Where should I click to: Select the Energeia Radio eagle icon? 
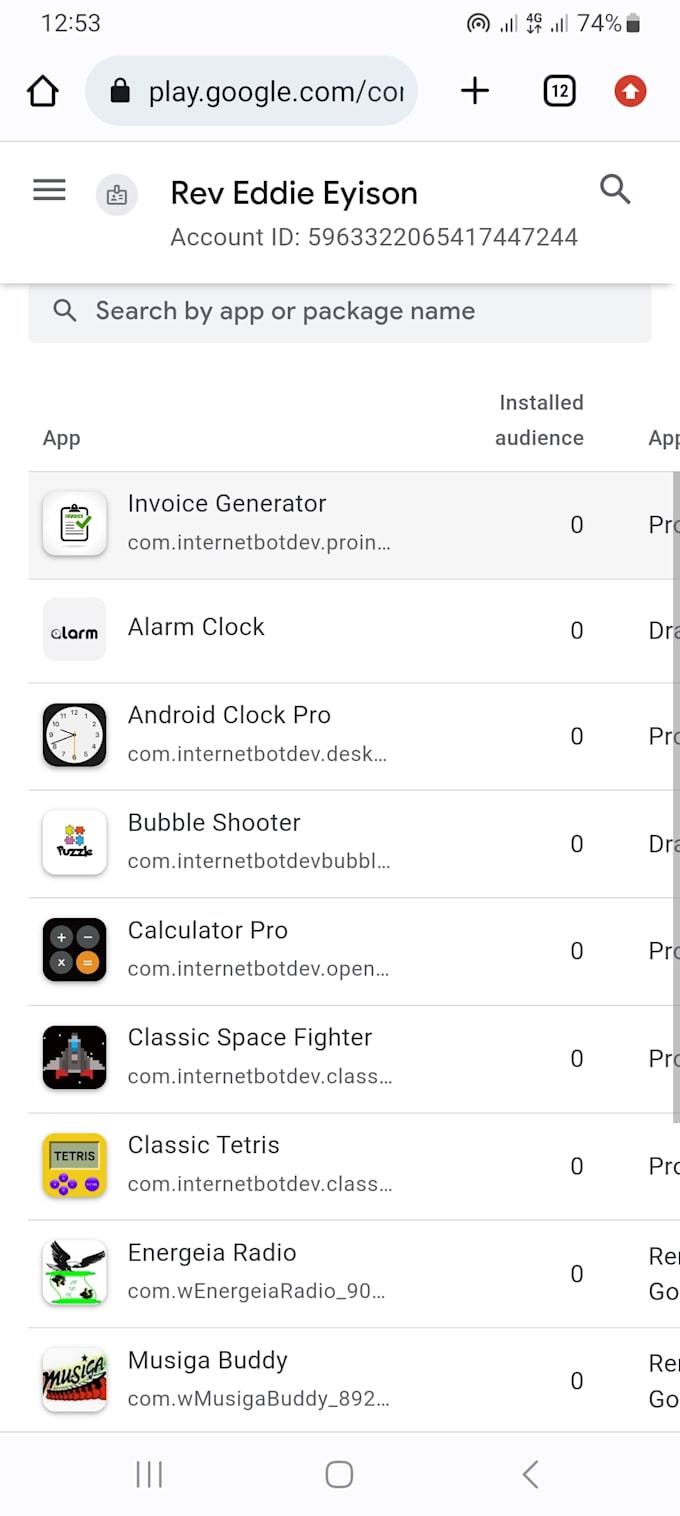(x=74, y=1273)
